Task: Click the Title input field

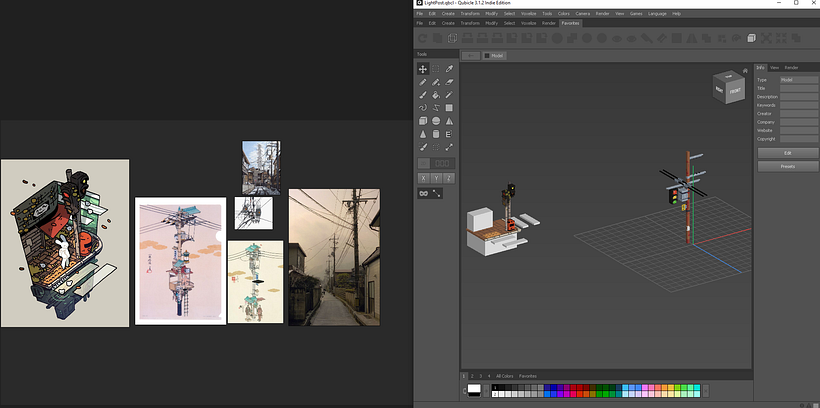Action: [799, 88]
